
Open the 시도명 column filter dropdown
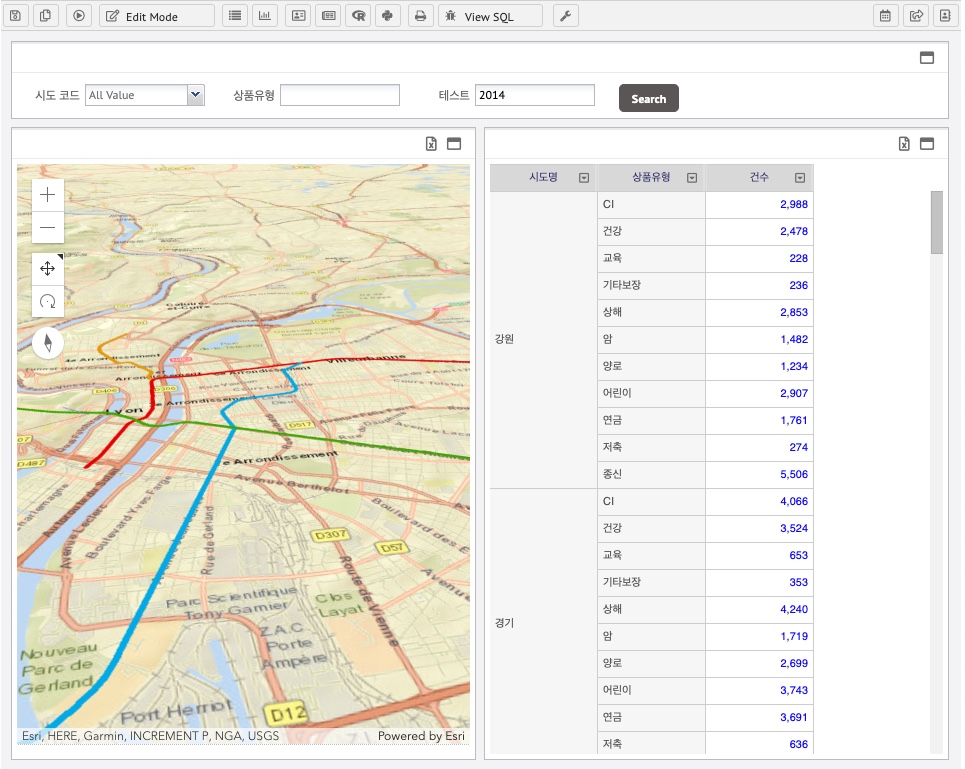[x=584, y=178]
